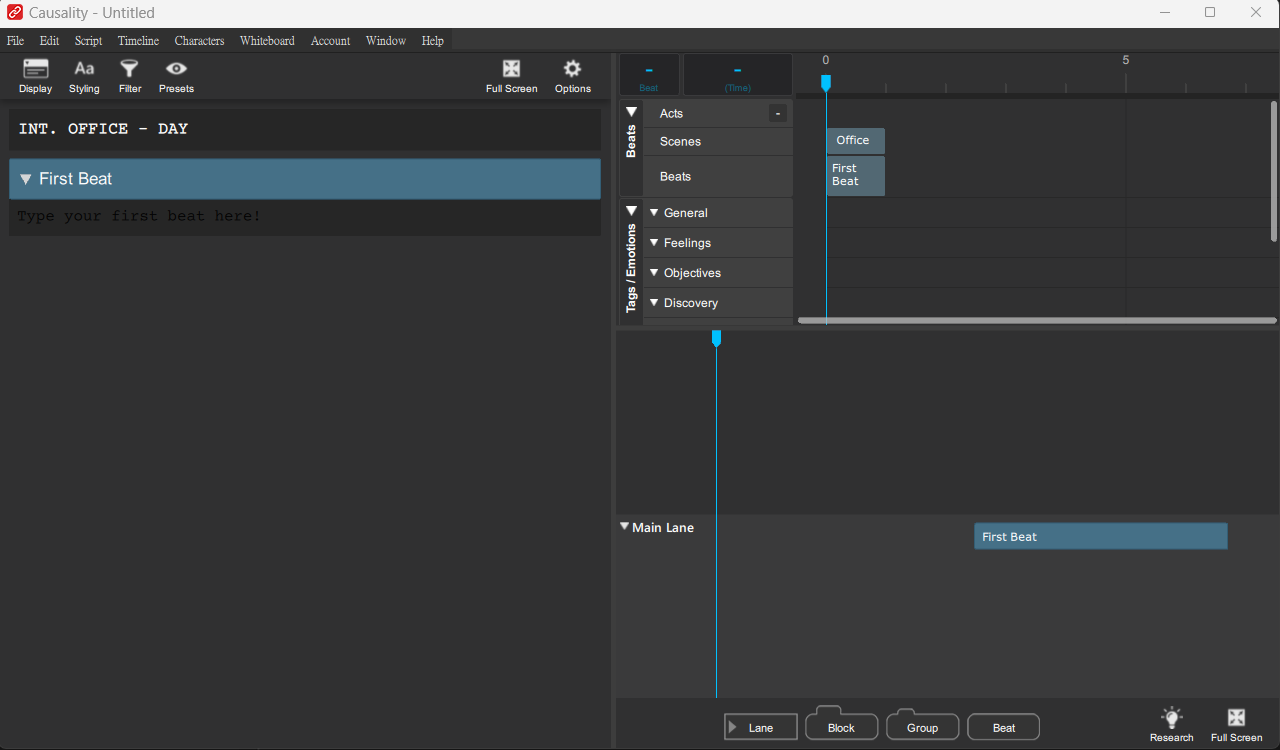
Task: Collapse the Main Lane triangle
Action: 625,526
